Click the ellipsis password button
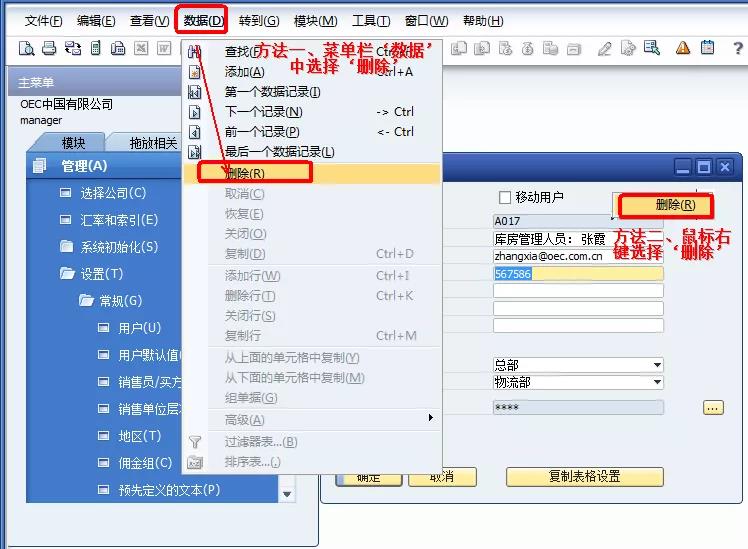This screenshot has width=748, height=549. pos(713,407)
